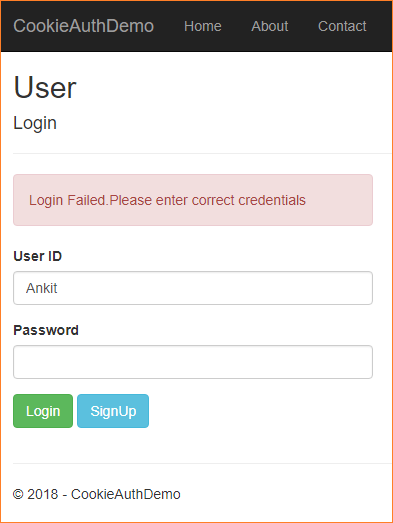This screenshot has width=393, height=523.
Task: Click the Password label text
Action: click(46, 330)
